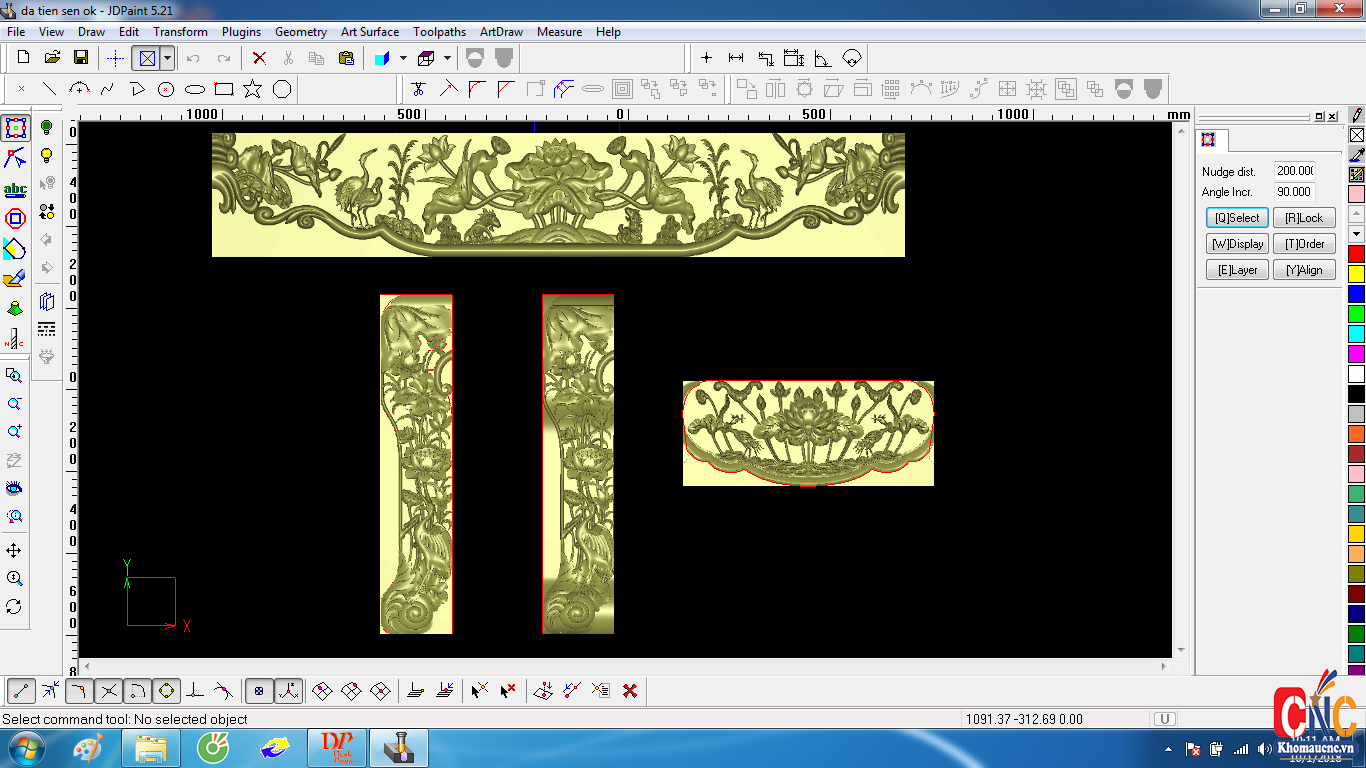Image resolution: width=1366 pixels, height=768 pixels.
Task: Click the red X delete icon in top toolbar
Action: click(259, 58)
